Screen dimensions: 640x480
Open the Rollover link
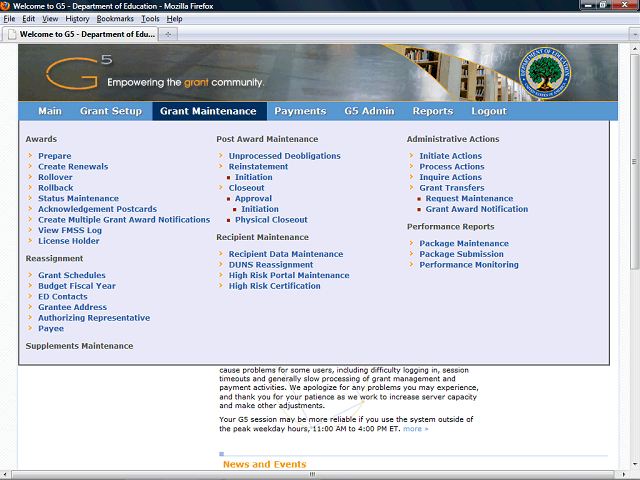55,177
